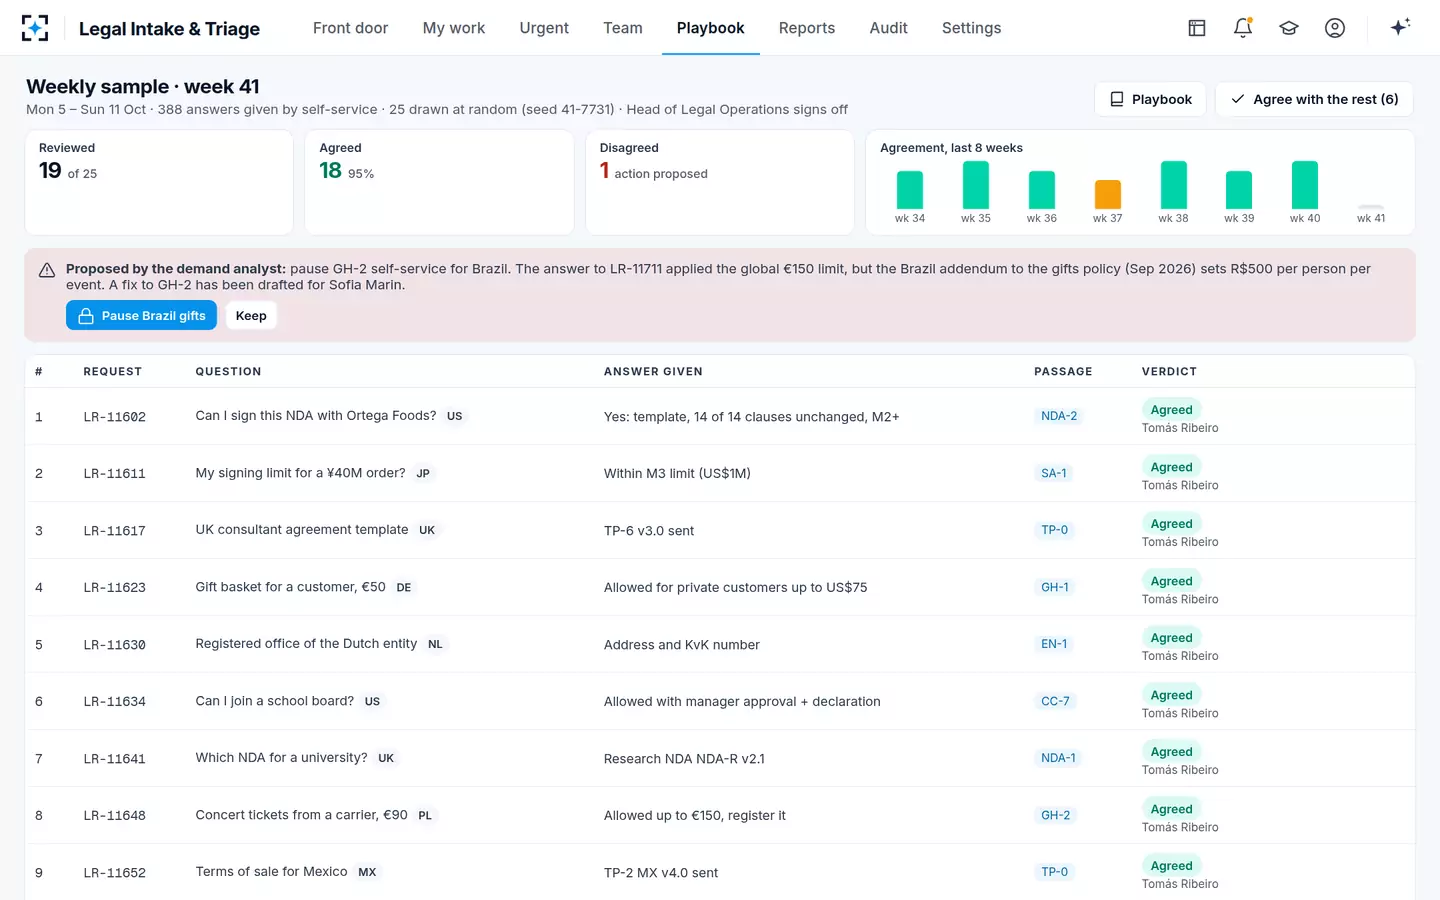This screenshot has height=900, width=1440.
Task: Click the warning triangle in the proposal banner
Action: click(47, 270)
